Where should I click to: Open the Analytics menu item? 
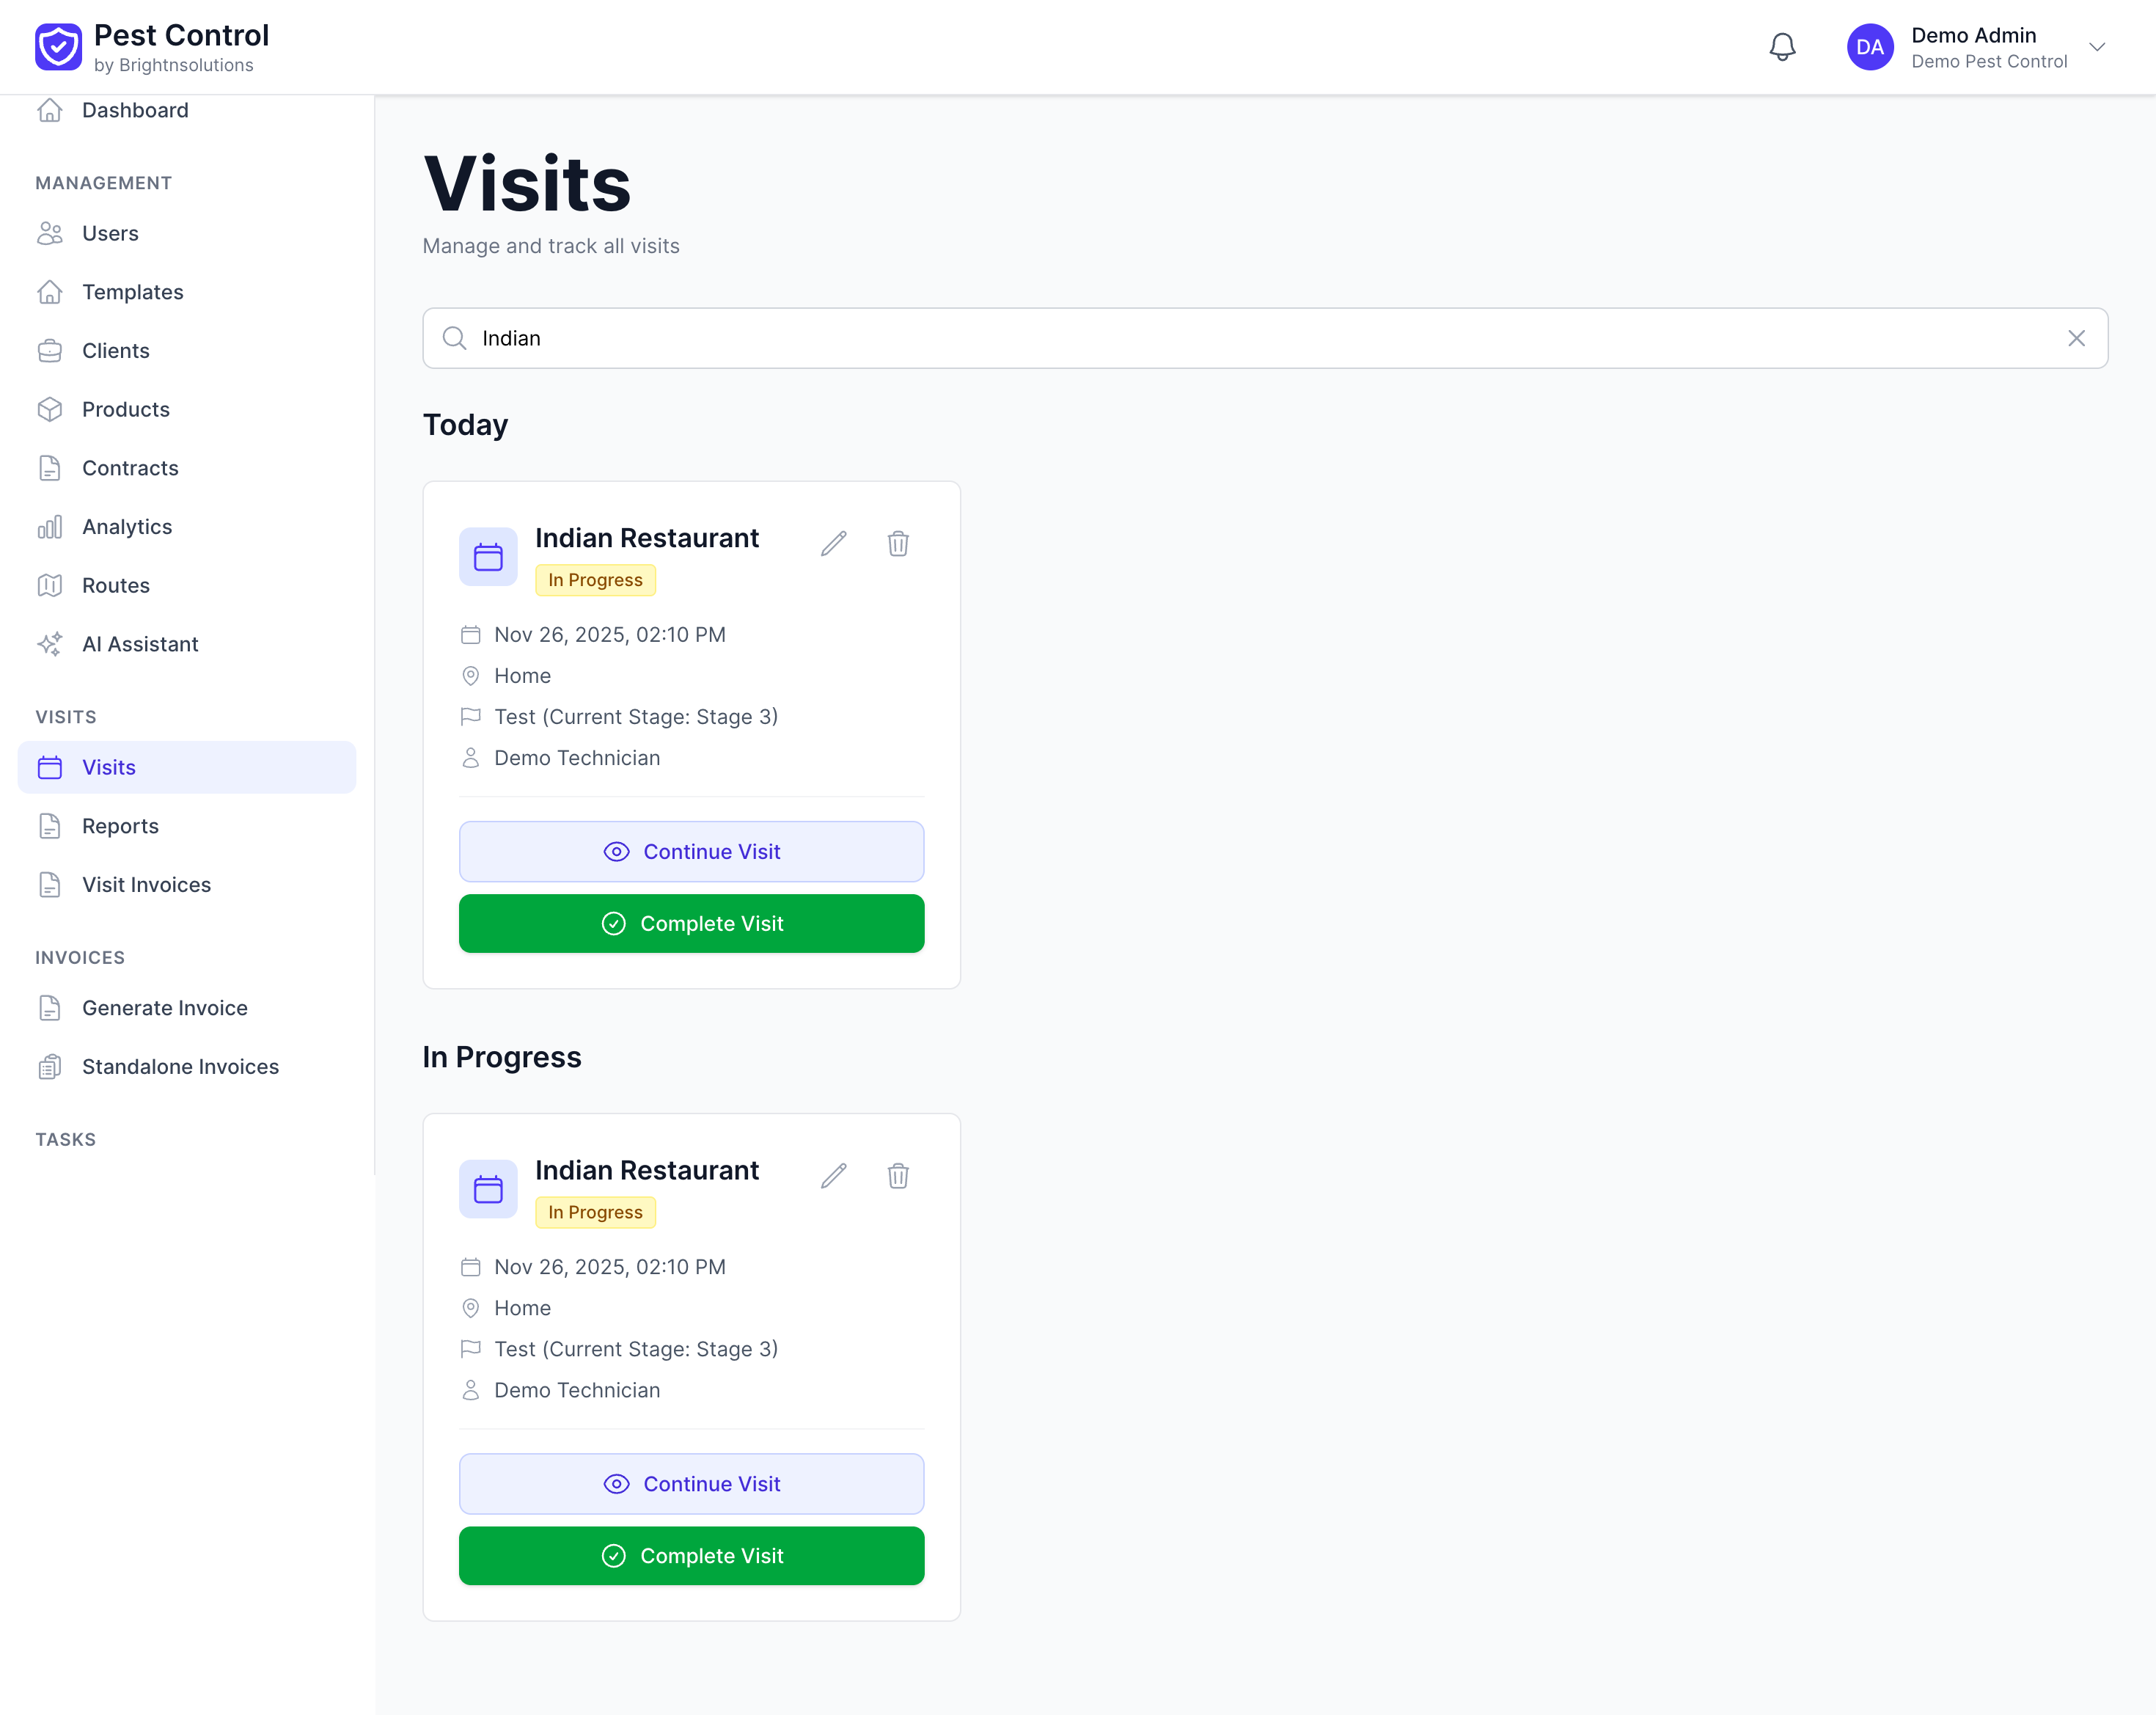pyautogui.click(x=127, y=527)
